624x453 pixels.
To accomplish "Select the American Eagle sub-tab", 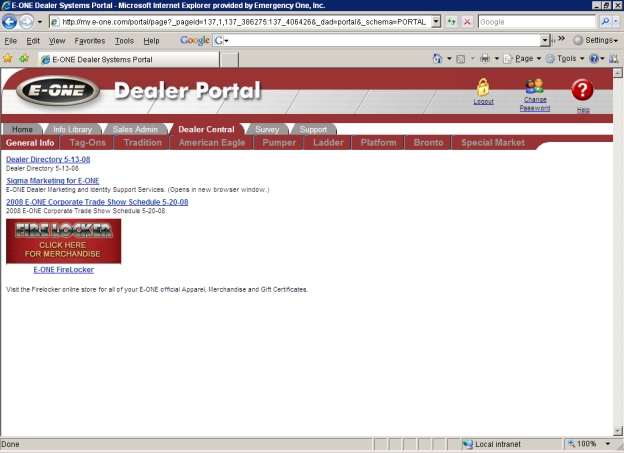I will click(x=212, y=143).
